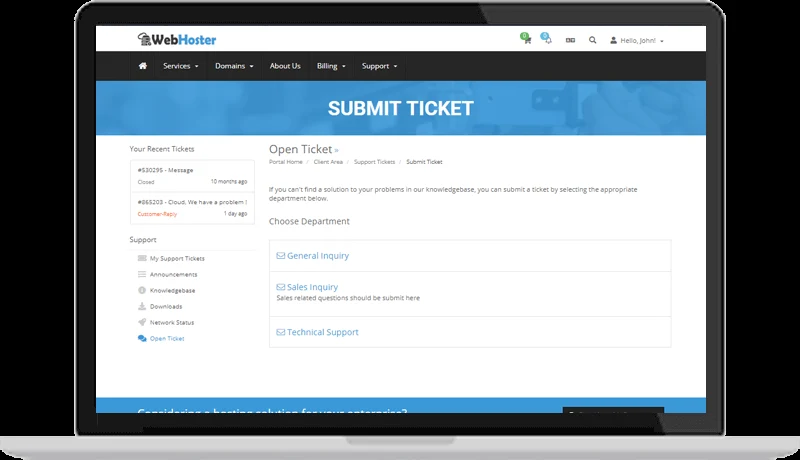The height and width of the screenshot is (460, 800).
Task: Expand the Billing dropdown menu
Action: pyautogui.click(x=331, y=66)
